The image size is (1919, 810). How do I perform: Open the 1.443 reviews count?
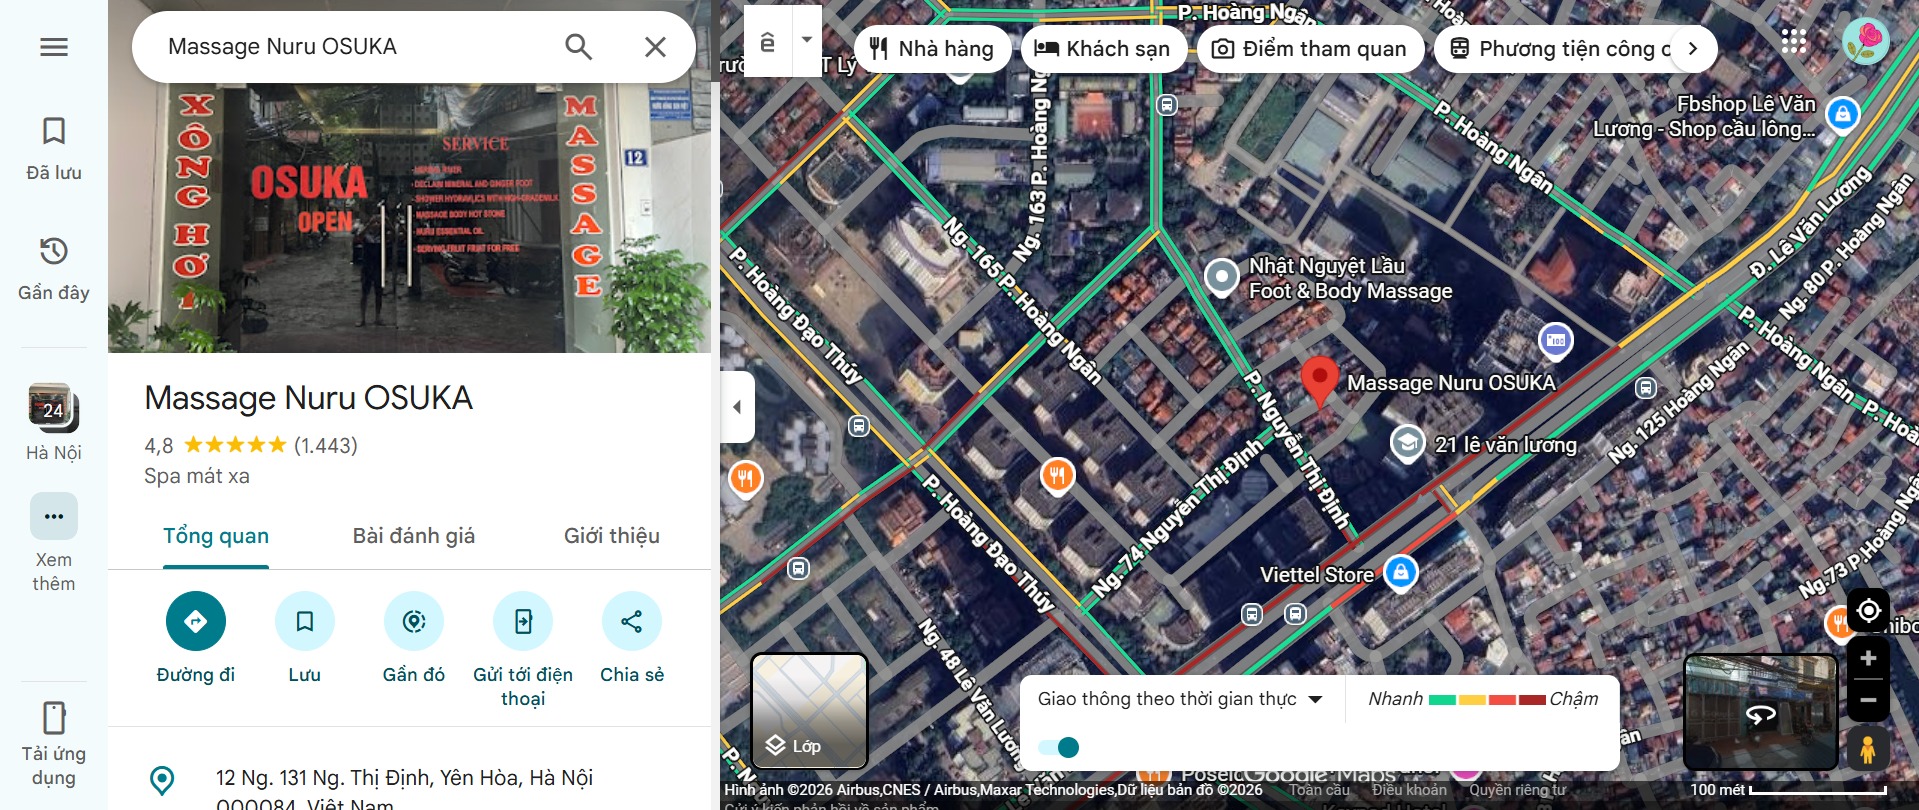(x=326, y=445)
